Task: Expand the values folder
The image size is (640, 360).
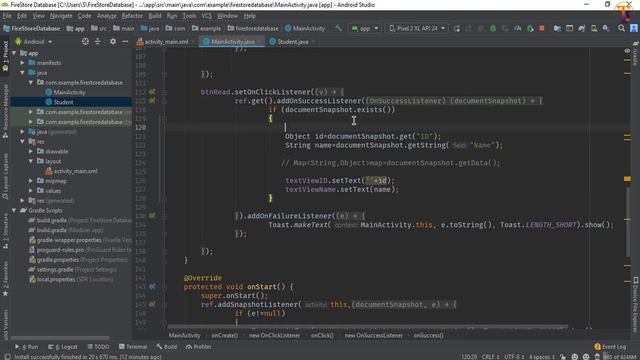Action: click(31, 191)
